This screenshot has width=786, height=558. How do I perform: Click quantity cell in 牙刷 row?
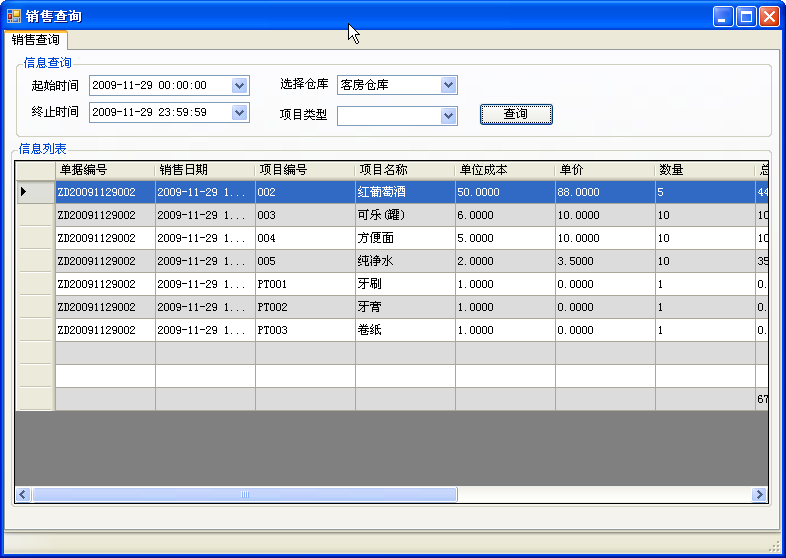(x=705, y=284)
